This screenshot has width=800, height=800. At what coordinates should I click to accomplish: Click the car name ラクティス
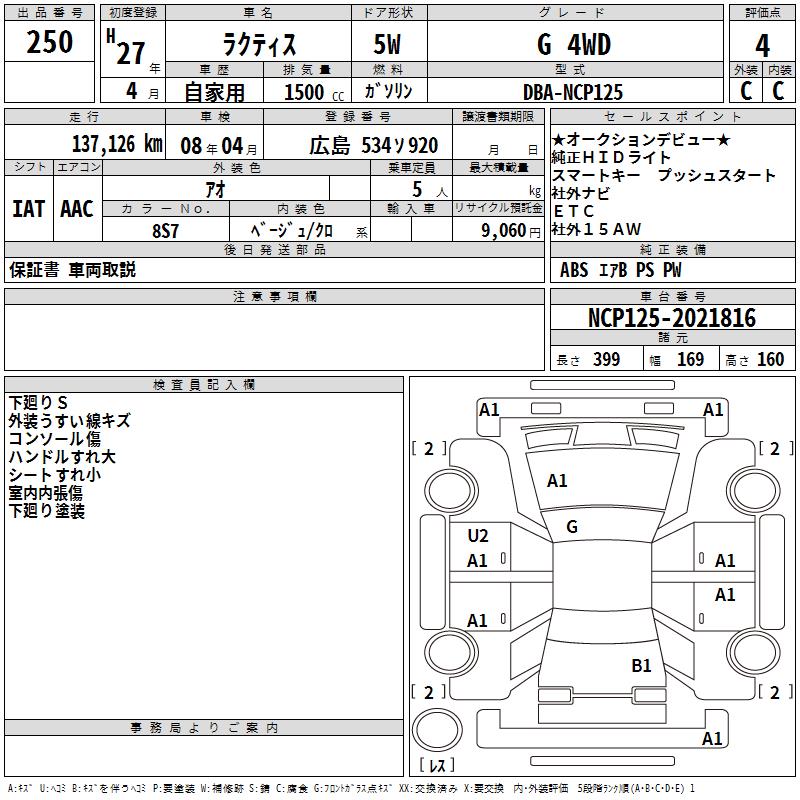(259, 44)
